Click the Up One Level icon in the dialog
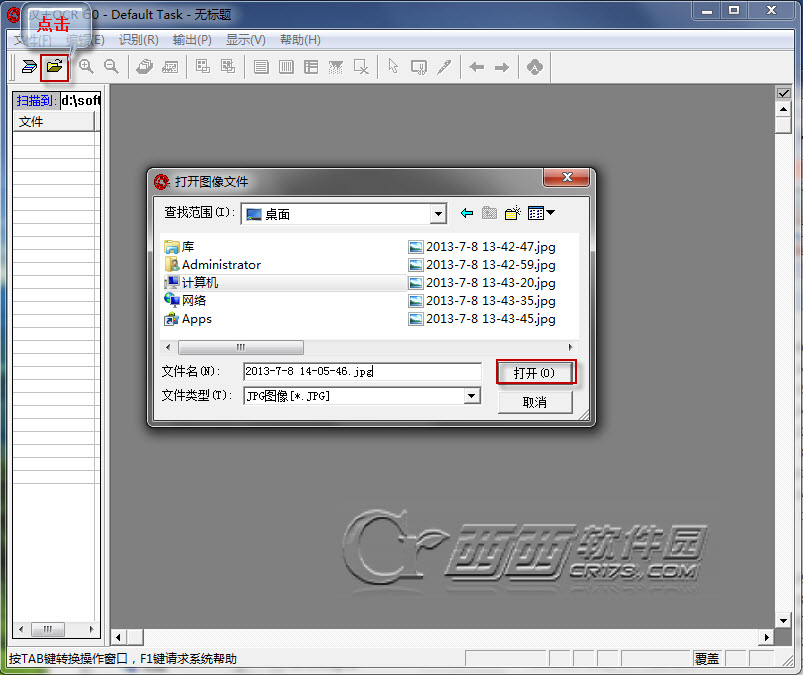This screenshot has height=675, width=803. click(489, 212)
